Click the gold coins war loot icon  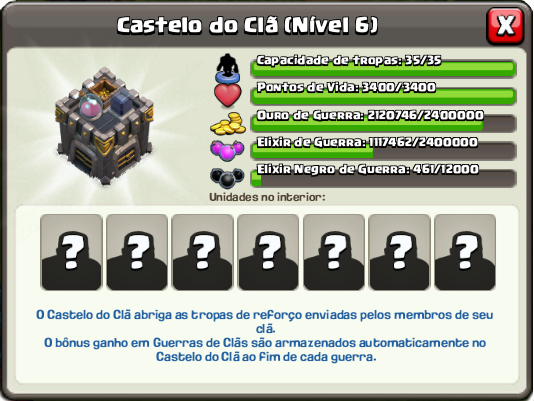click(228, 123)
